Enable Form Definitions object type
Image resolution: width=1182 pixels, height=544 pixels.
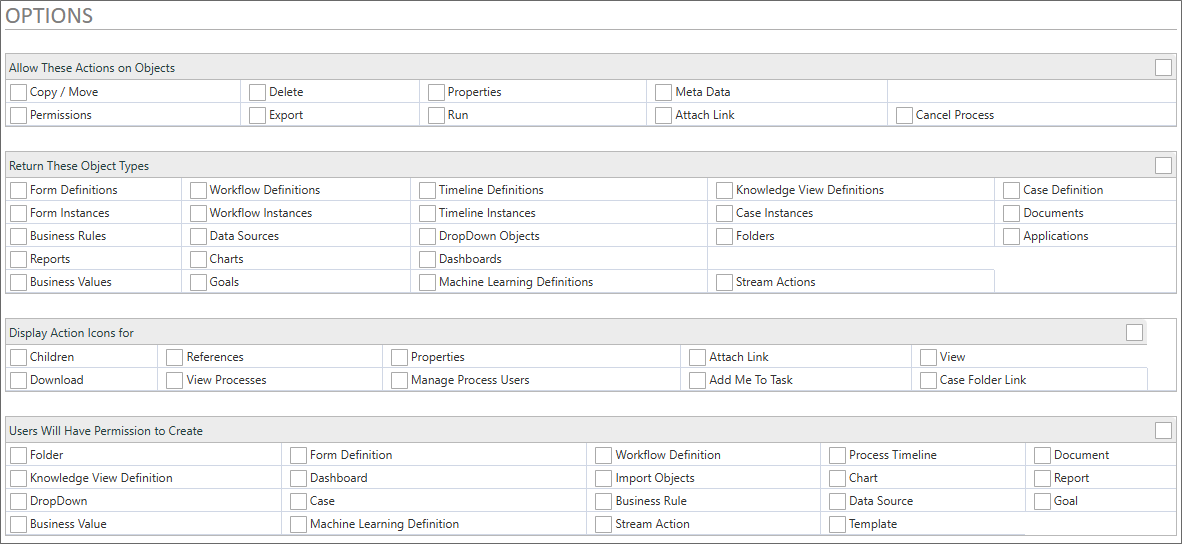coord(19,190)
